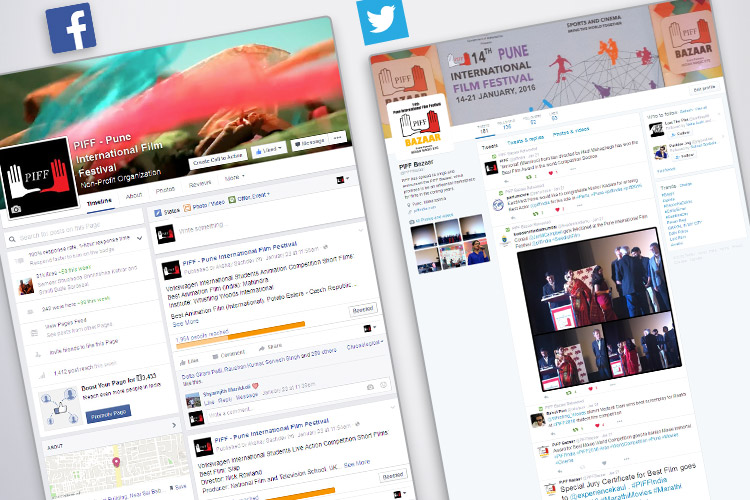Click Change link beside Trends
750x500 pixels.
tap(686, 184)
